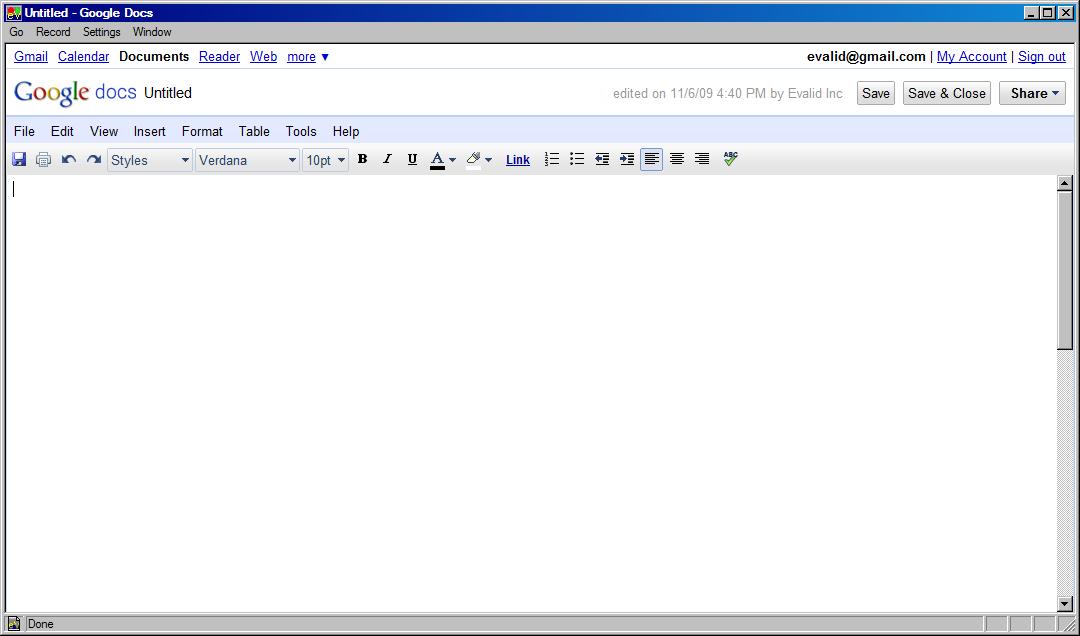
Task: Open the Reader link
Action: [x=219, y=57]
